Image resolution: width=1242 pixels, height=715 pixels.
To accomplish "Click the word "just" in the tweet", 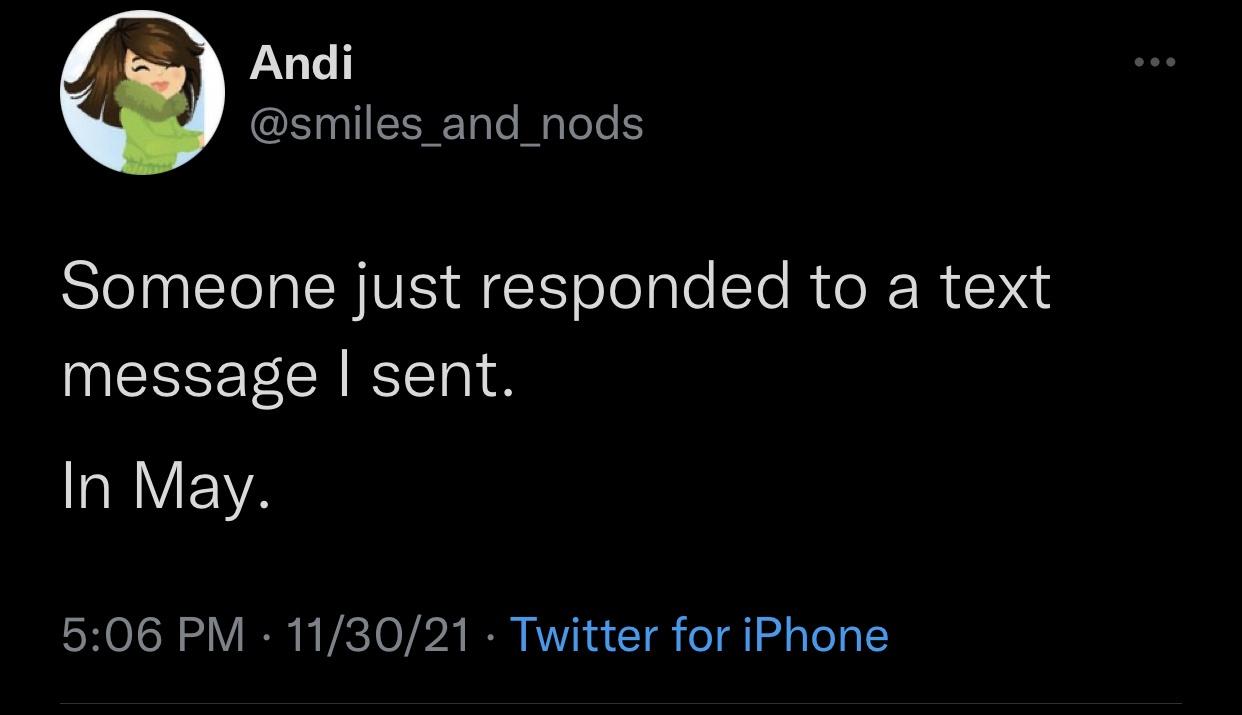I will pyautogui.click(x=407, y=287).
